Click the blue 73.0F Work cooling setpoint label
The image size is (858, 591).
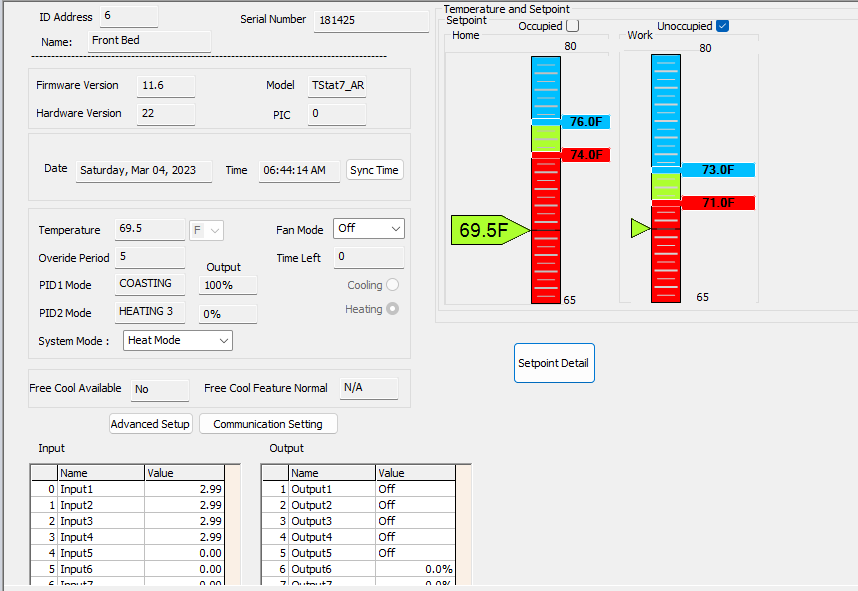(x=717, y=170)
